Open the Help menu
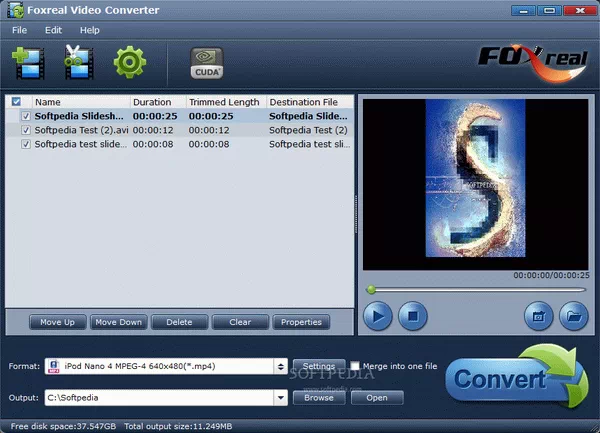The height and width of the screenshot is (433, 600). pos(90,30)
